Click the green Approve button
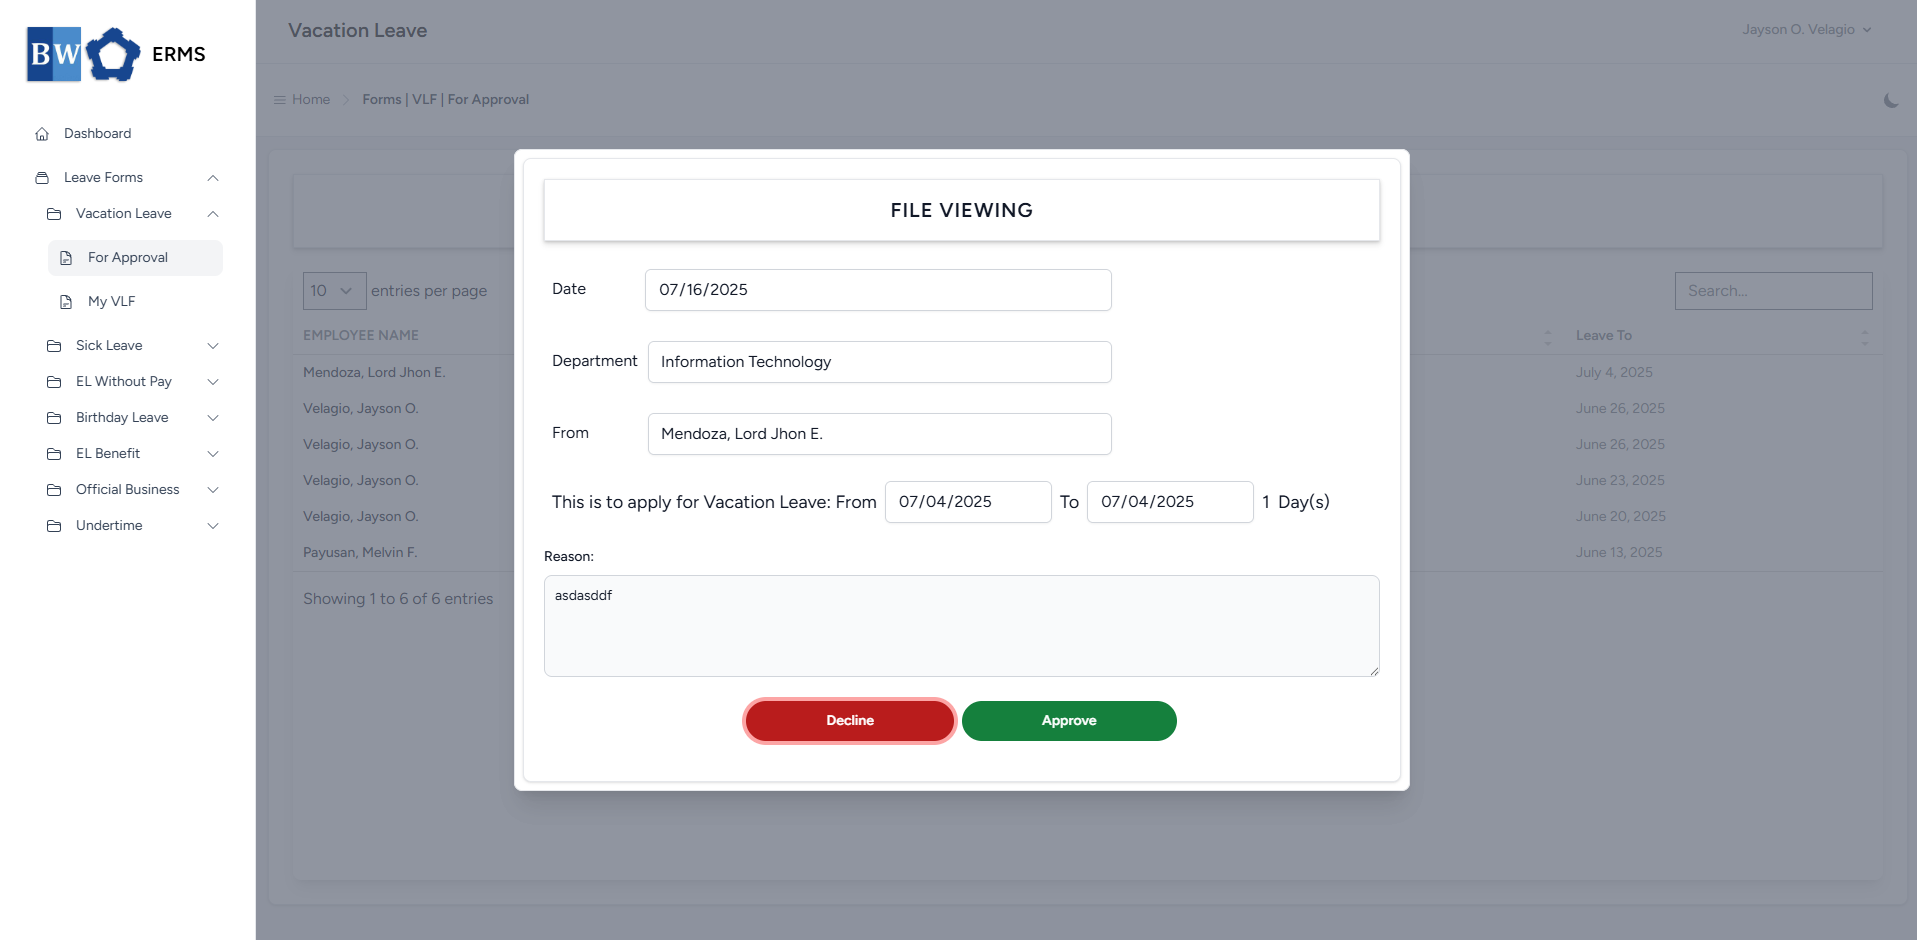This screenshot has width=1917, height=940. 1069,721
